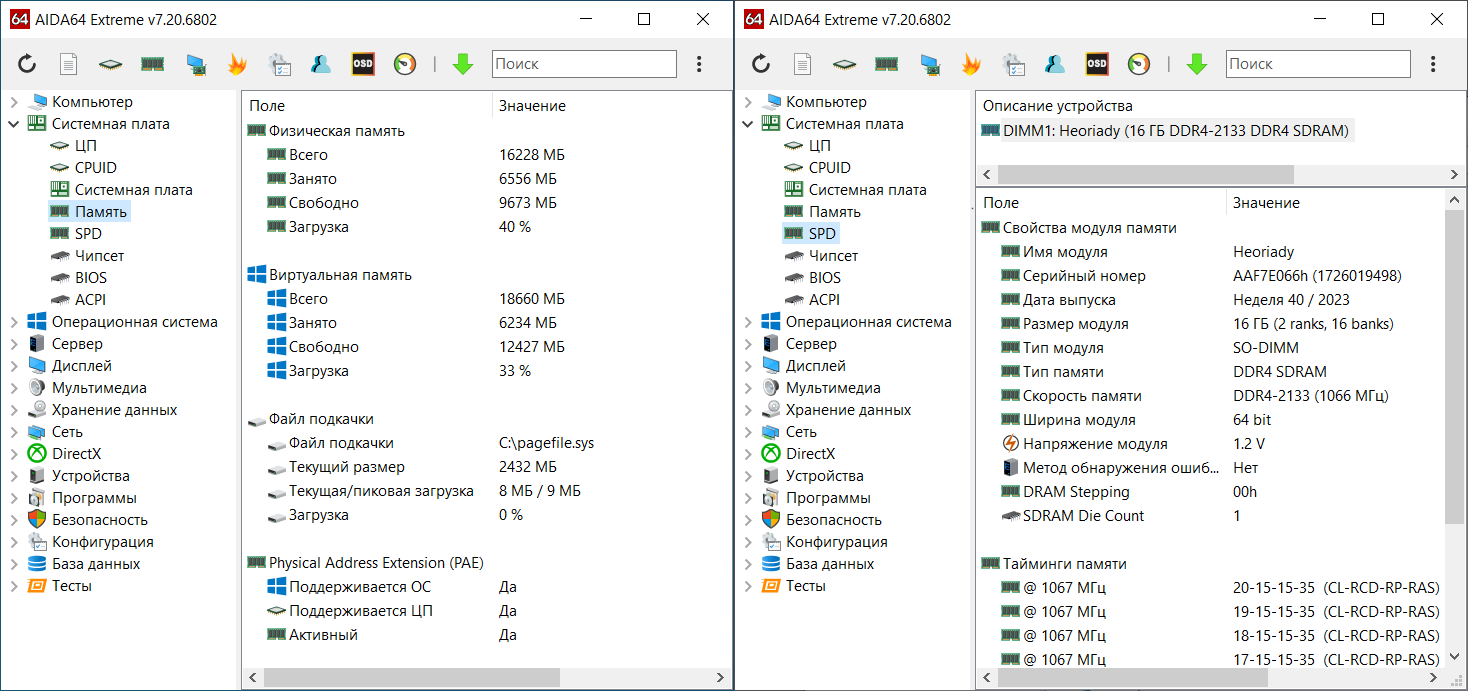
Task: Select the SPD item in the left window tree
Action: (x=89, y=234)
